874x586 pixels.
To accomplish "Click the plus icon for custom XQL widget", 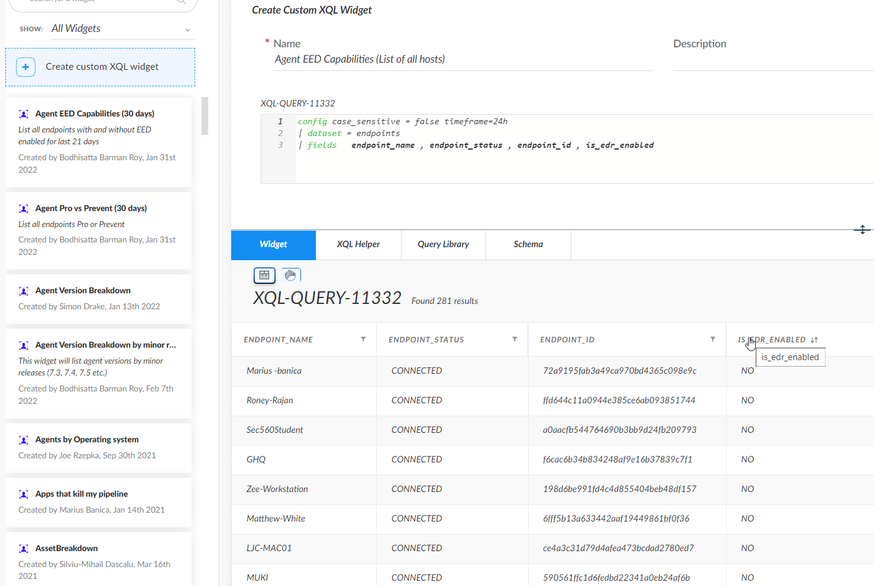I will point(26,67).
